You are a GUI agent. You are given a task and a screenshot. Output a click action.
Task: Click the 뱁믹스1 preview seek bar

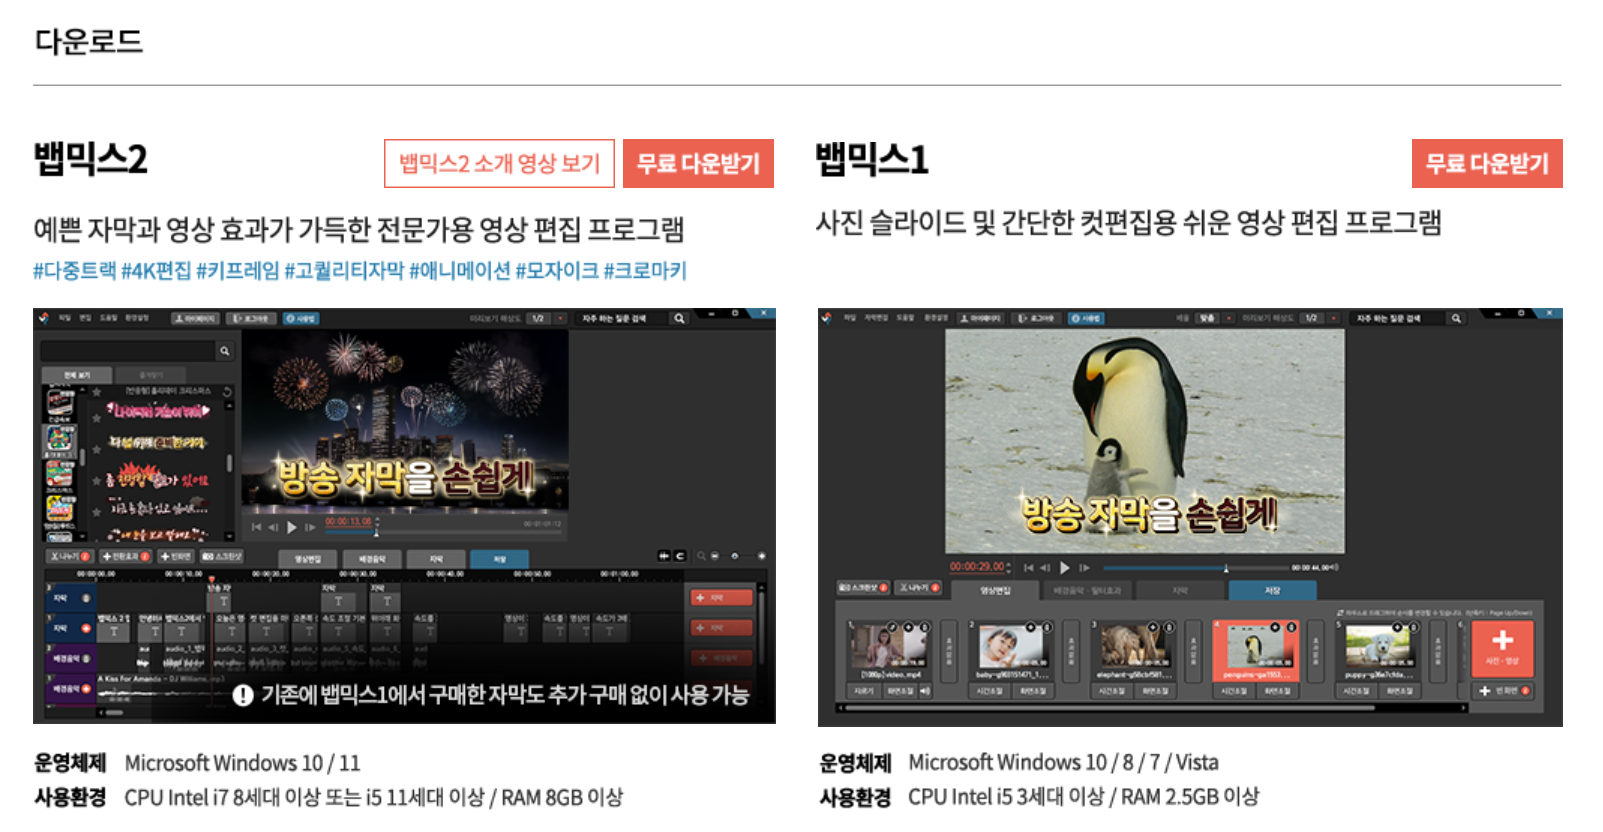[1197, 568]
